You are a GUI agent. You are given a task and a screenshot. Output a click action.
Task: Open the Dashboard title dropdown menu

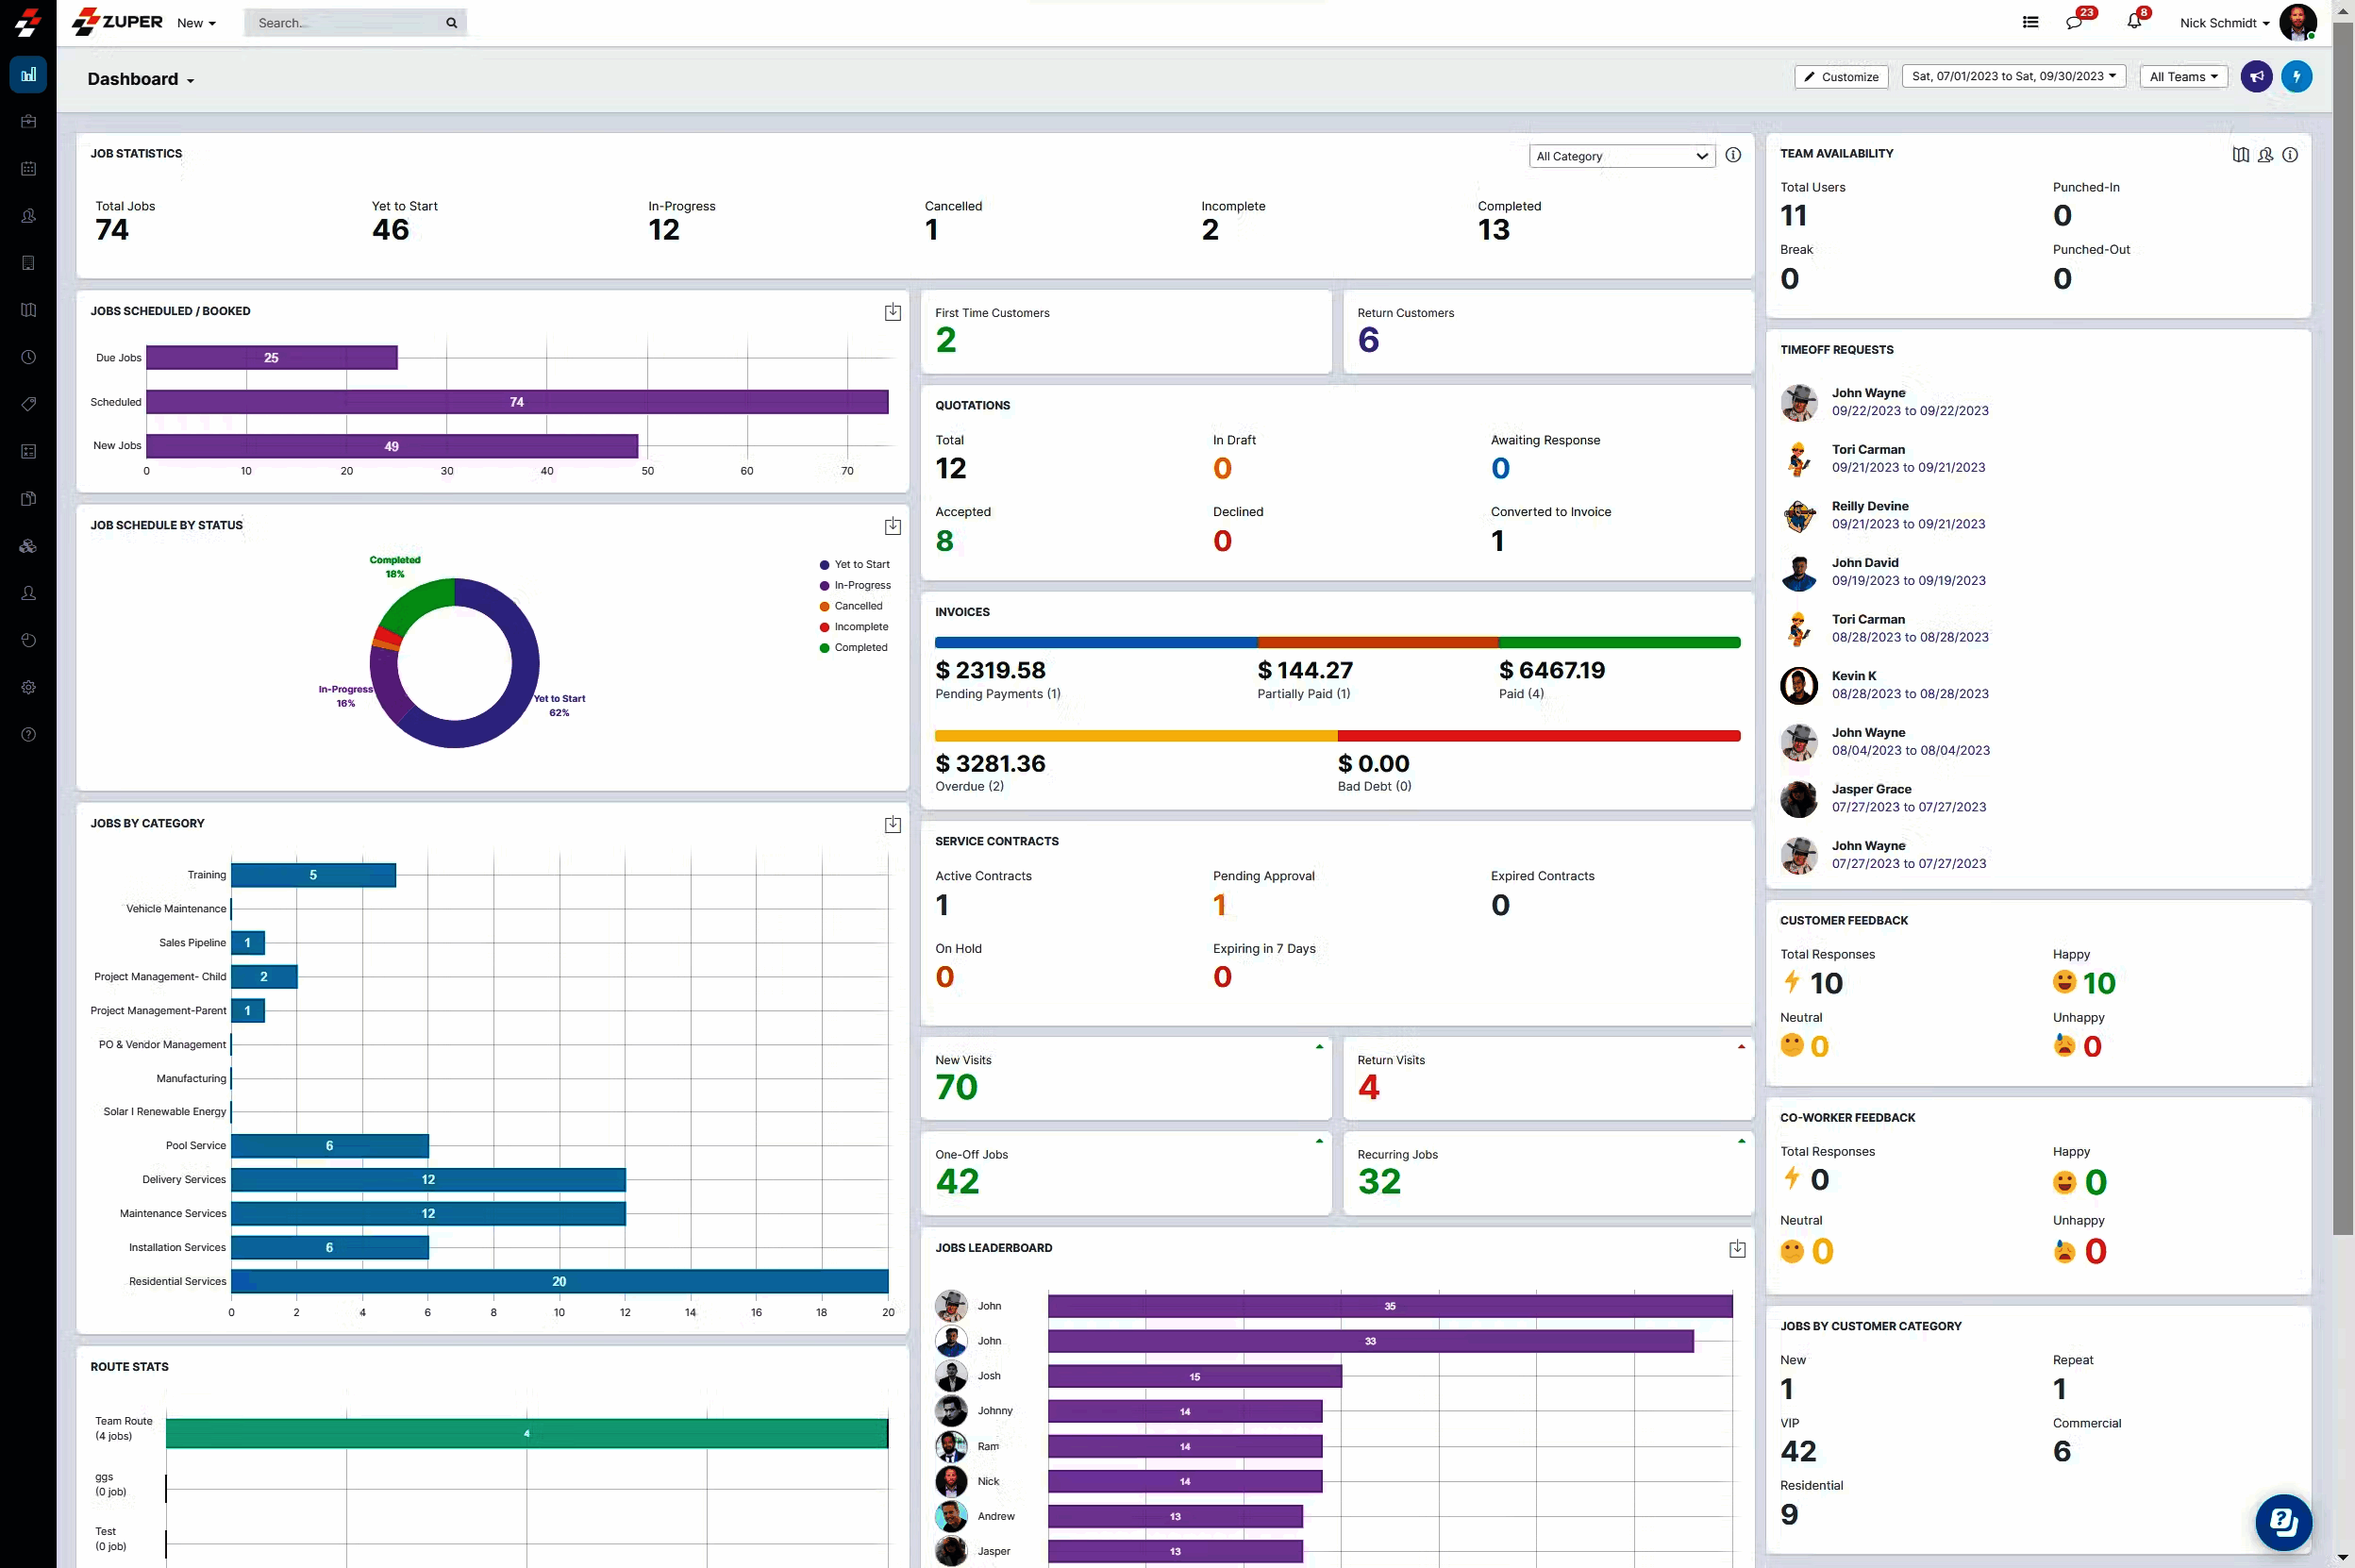pyautogui.click(x=141, y=79)
